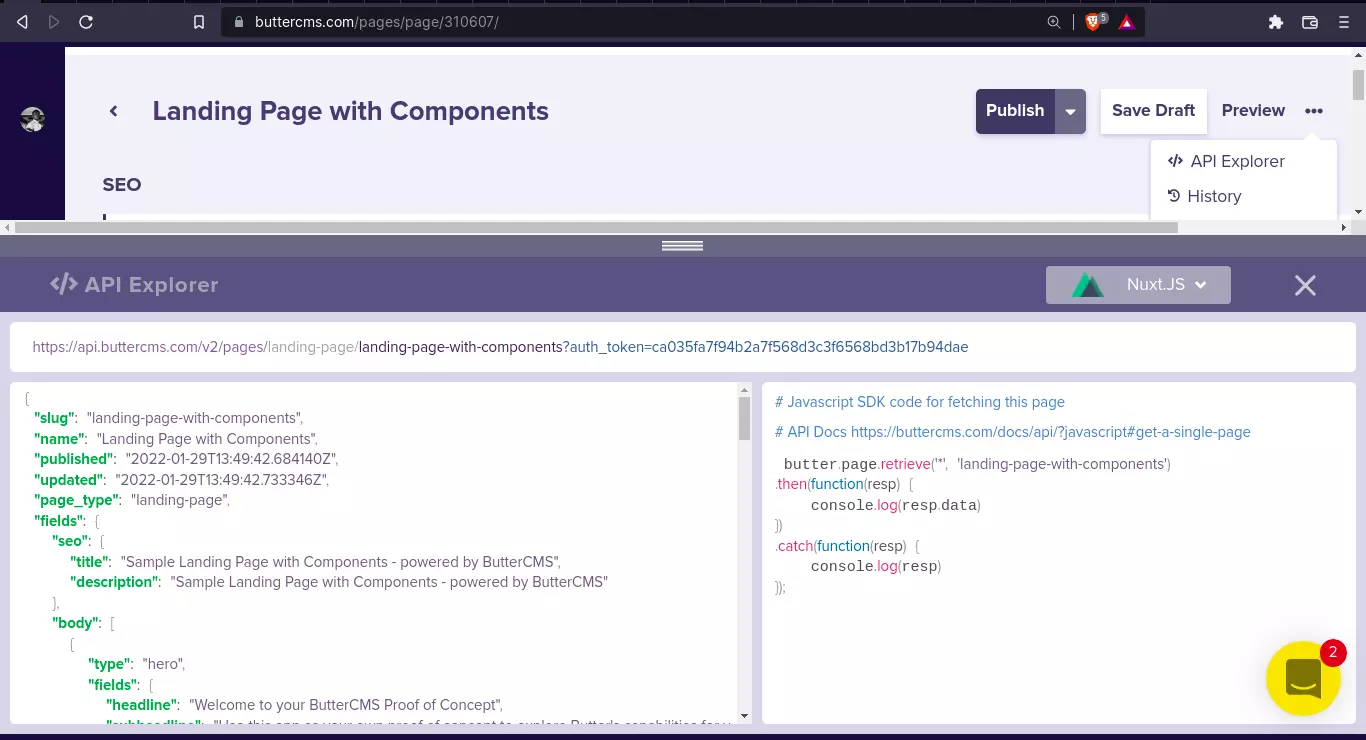Click the "page_type" key in JSON

[x=78, y=500]
